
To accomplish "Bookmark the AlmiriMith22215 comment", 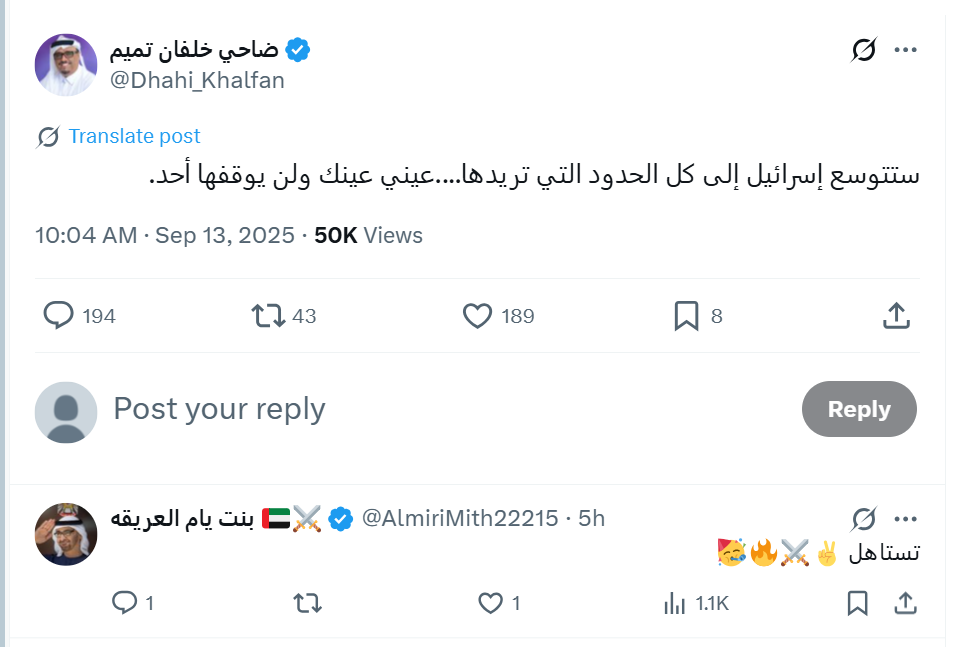I will point(857,603).
